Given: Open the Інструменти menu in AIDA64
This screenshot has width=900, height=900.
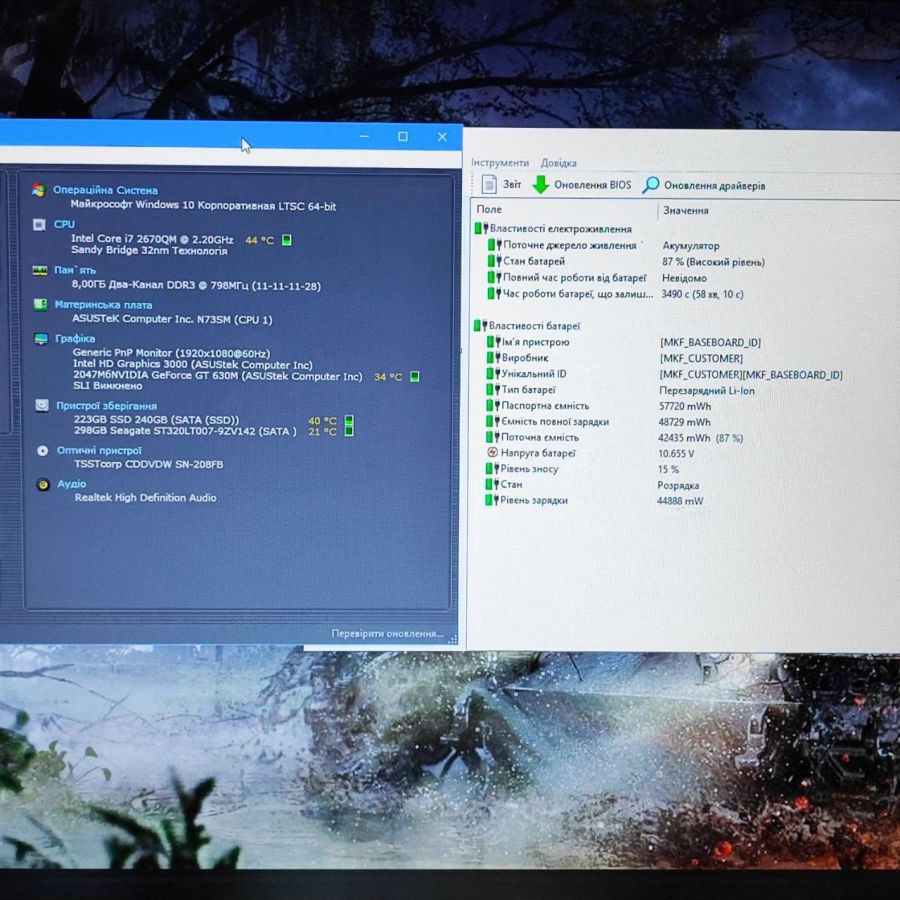Looking at the screenshot, I should point(500,162).
